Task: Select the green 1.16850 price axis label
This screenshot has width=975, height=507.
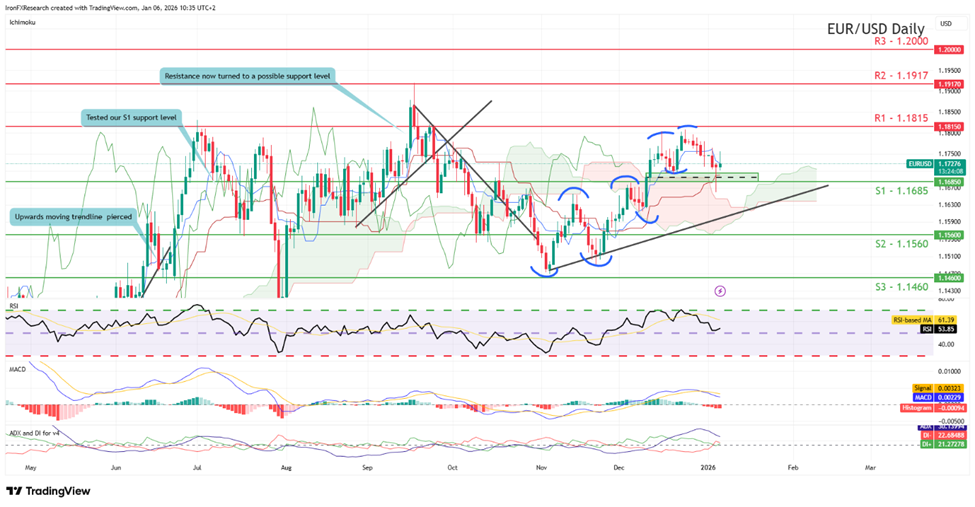Action: [947, 182]
